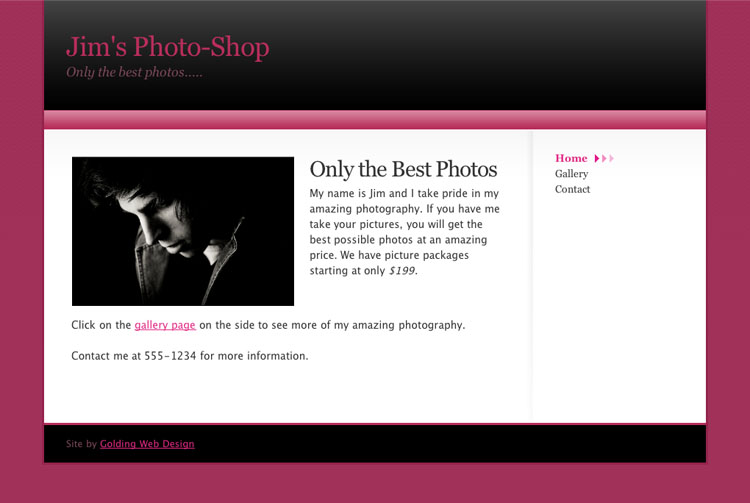Click the middle pink arrow beside Home

point(604,158)
